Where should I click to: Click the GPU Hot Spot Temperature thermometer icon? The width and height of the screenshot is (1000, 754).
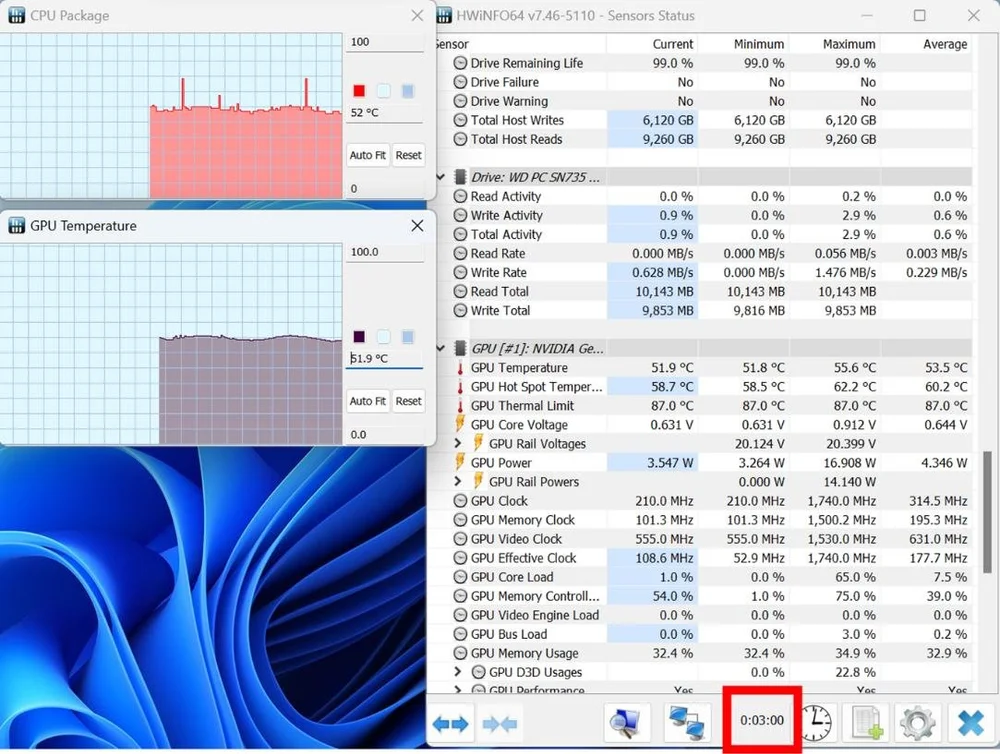coord(460,387)
